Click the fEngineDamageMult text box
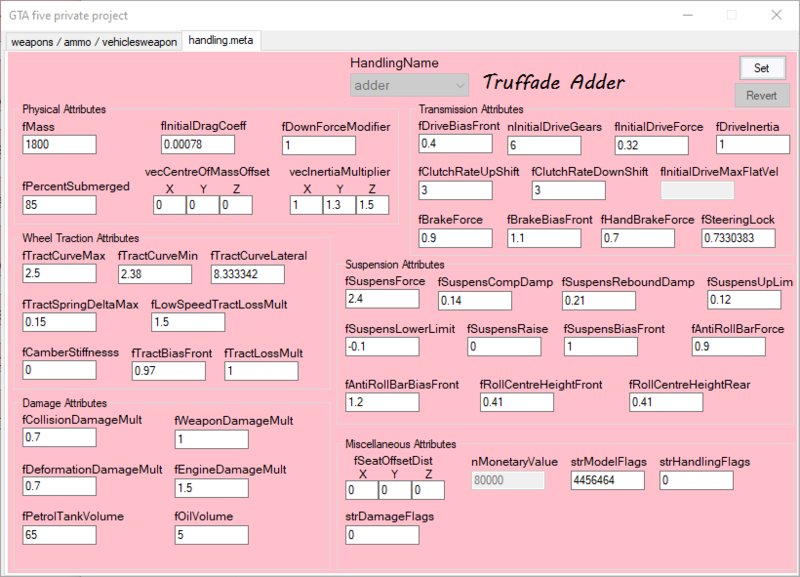The width and height of the screenshot is (800, 577). coord(211,488)
